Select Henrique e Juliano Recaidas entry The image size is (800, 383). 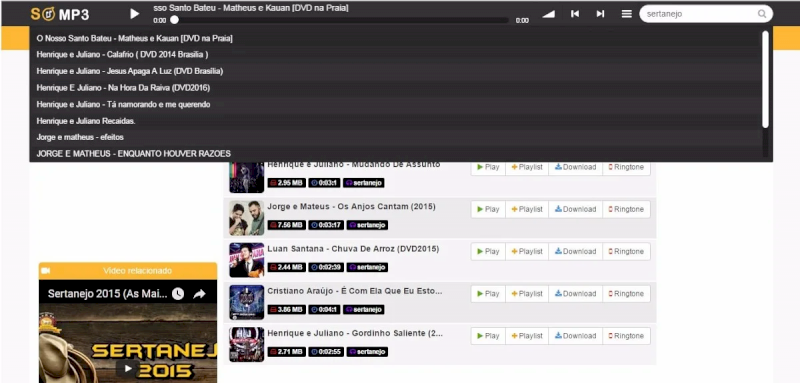86,121
